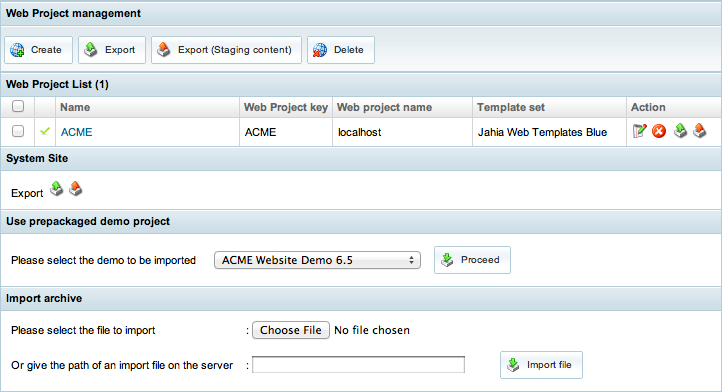This screenshot has width=722, height=392.
Task: Click the Template set column header
Action: click(511, 107)
